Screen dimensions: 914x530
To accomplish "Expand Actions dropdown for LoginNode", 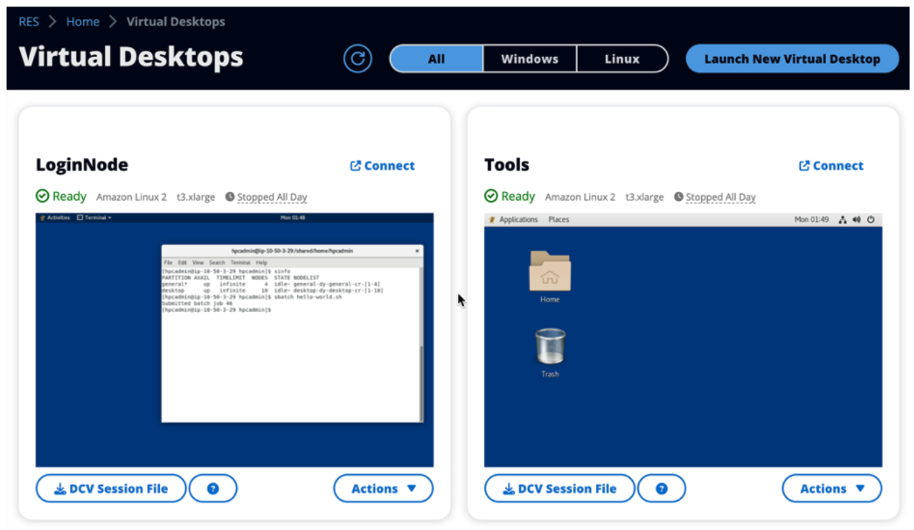I will 383,489.
